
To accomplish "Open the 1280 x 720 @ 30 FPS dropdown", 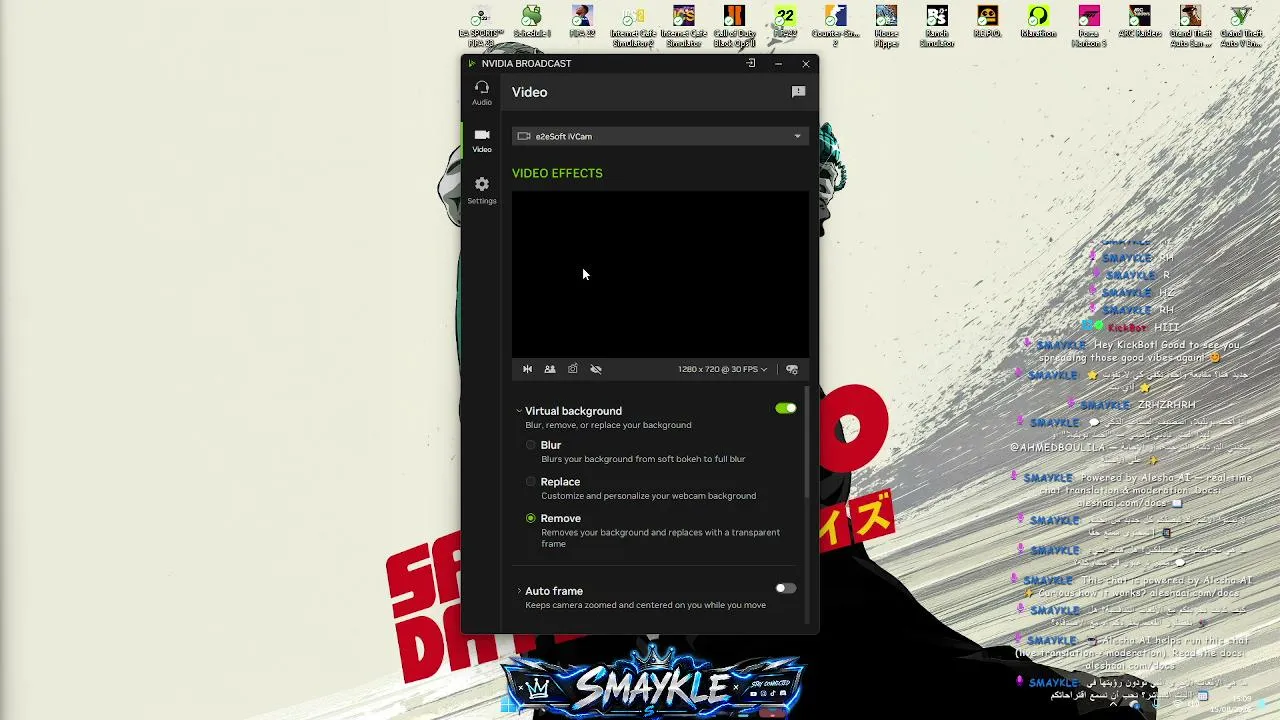I will (x=722, y=369).
